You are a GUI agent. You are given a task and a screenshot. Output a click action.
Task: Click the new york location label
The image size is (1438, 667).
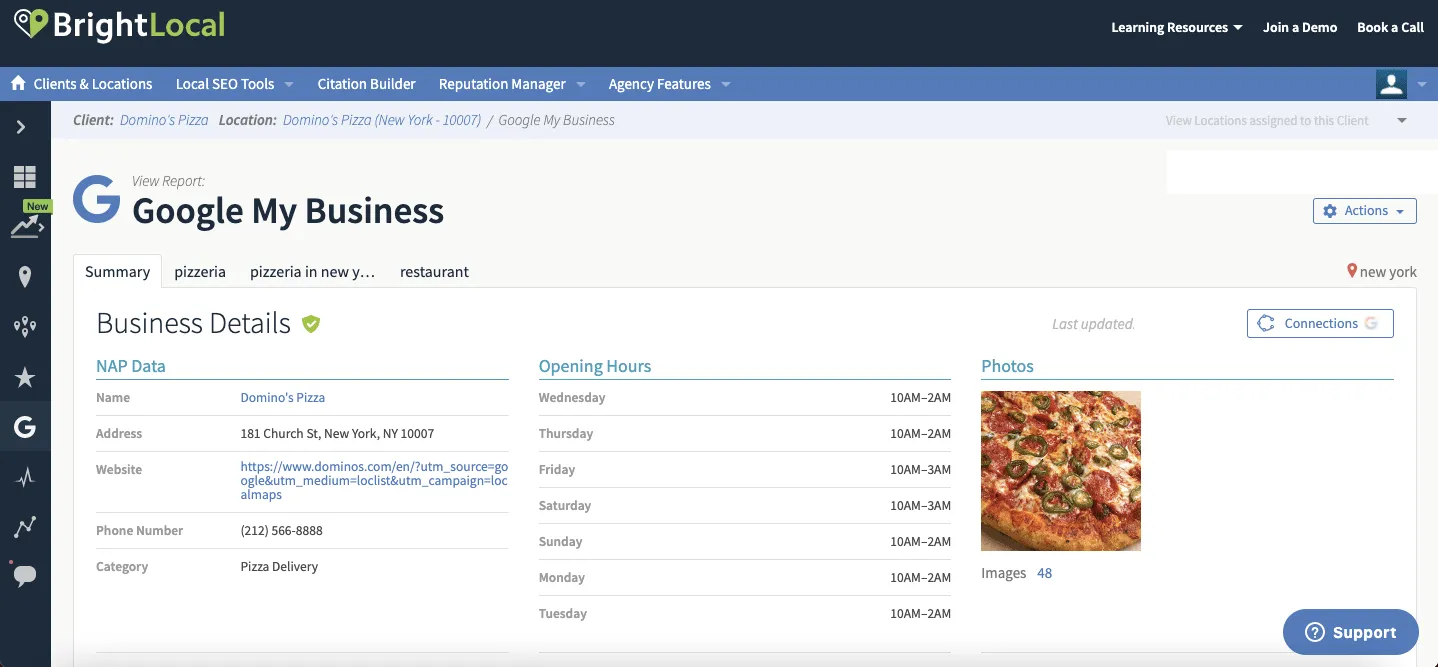pyautogui.click(x=1388, y=272)
